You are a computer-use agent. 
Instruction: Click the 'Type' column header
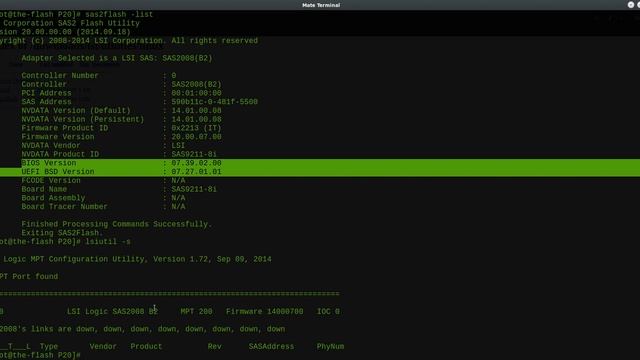49,347
